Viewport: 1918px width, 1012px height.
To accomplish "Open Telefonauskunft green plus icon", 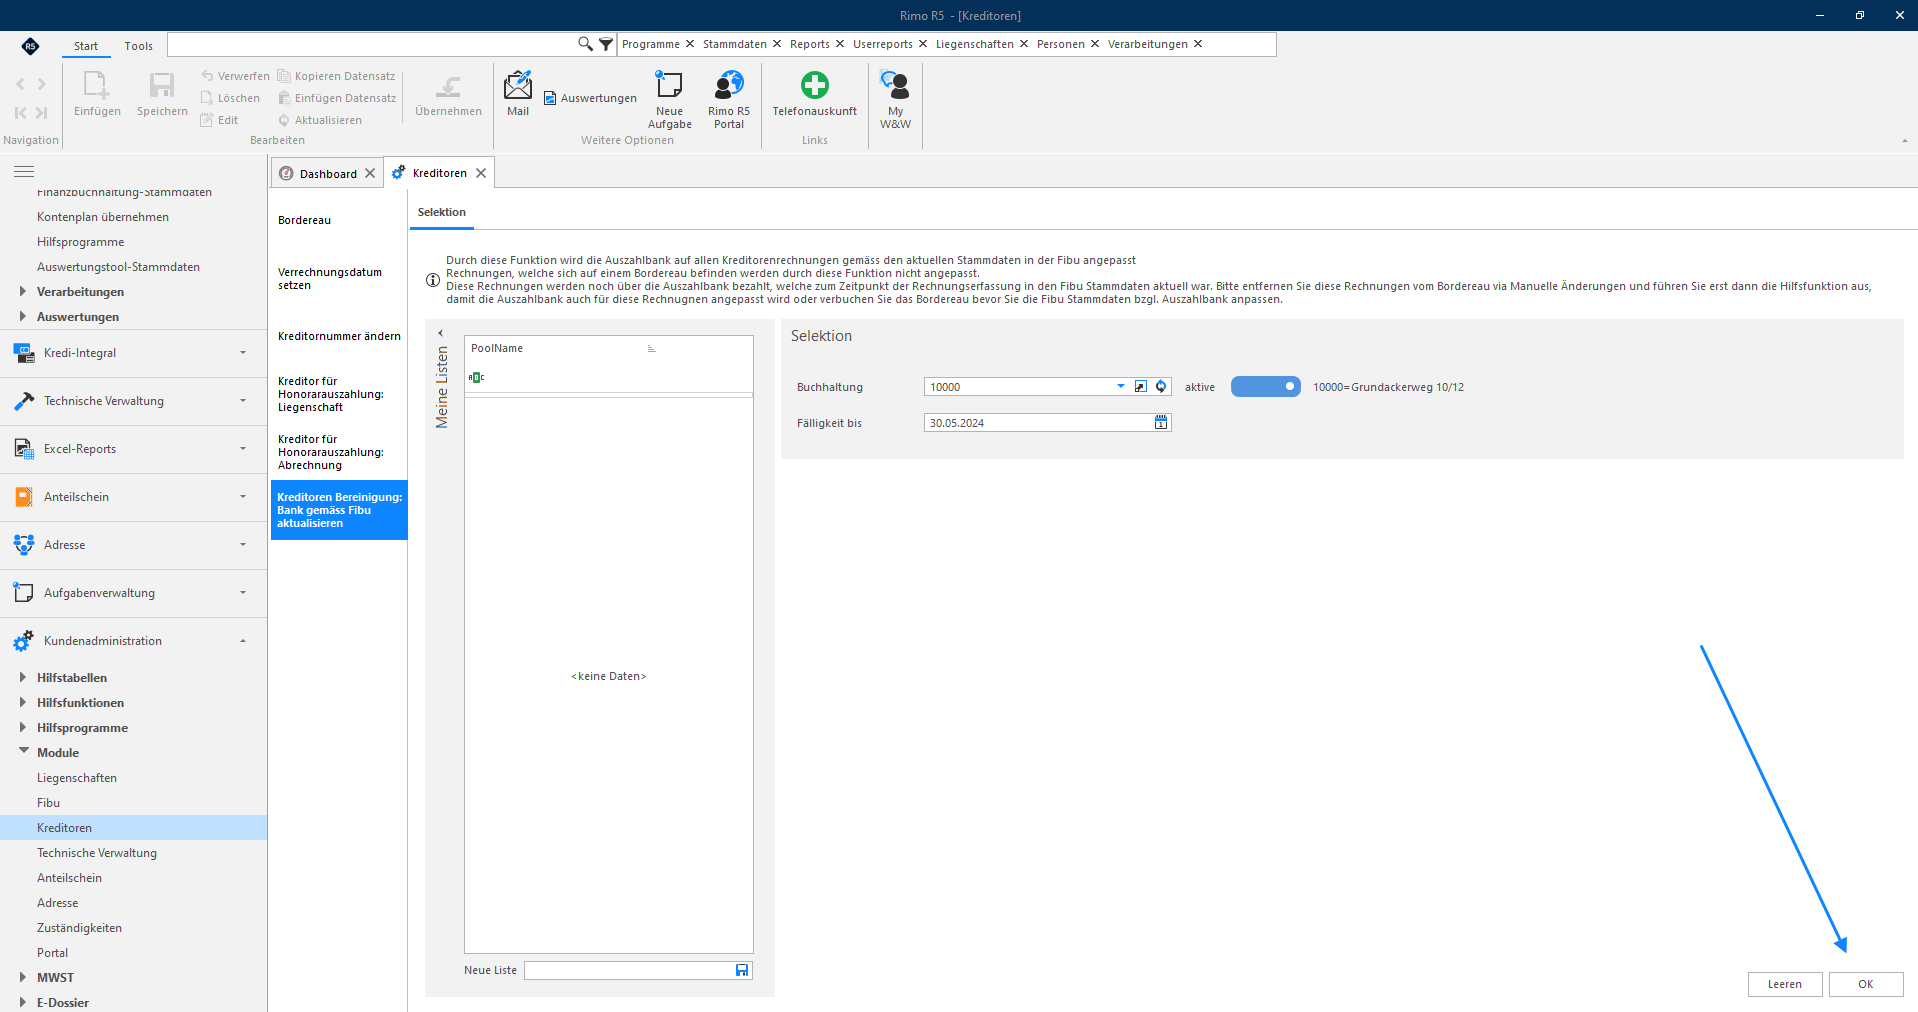I will coord(815,86).
